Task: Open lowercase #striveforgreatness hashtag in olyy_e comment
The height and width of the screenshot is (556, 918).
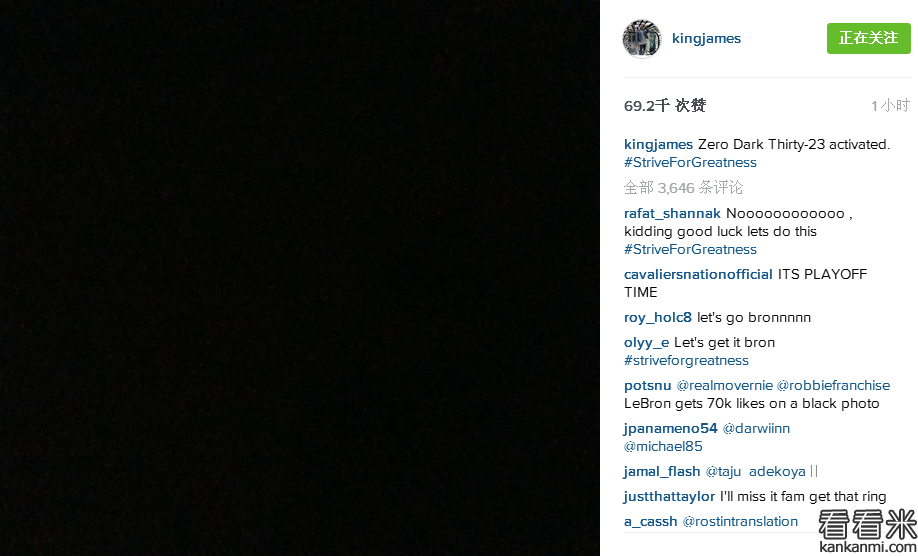Action: click(x=686, y=361)
